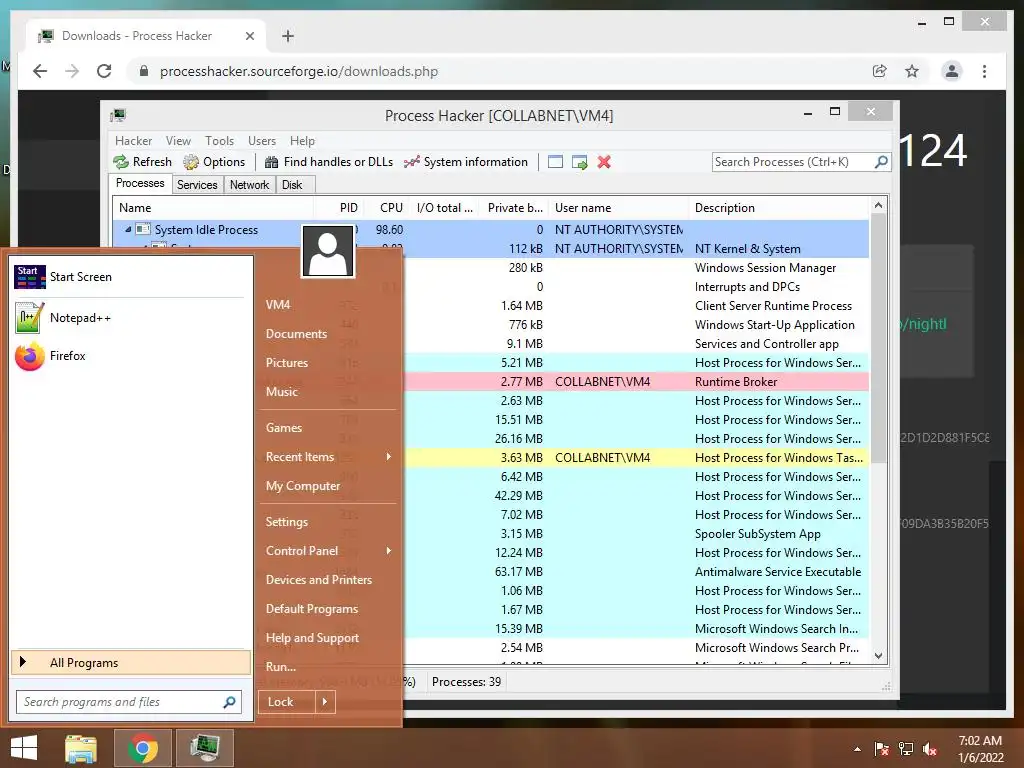Expand the Control Panel submenu
Screen dimensions: 1024x768
tap(328, 551)
